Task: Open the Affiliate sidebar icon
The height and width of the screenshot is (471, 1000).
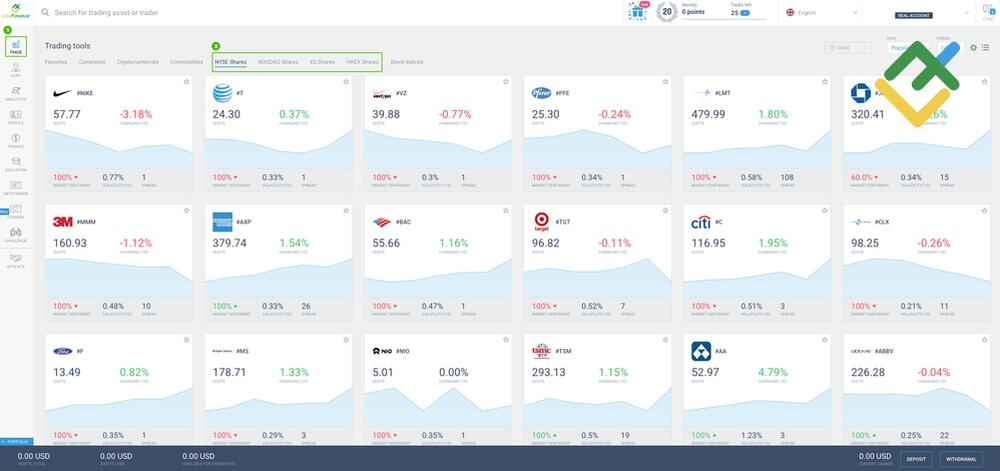Action: 16,261
